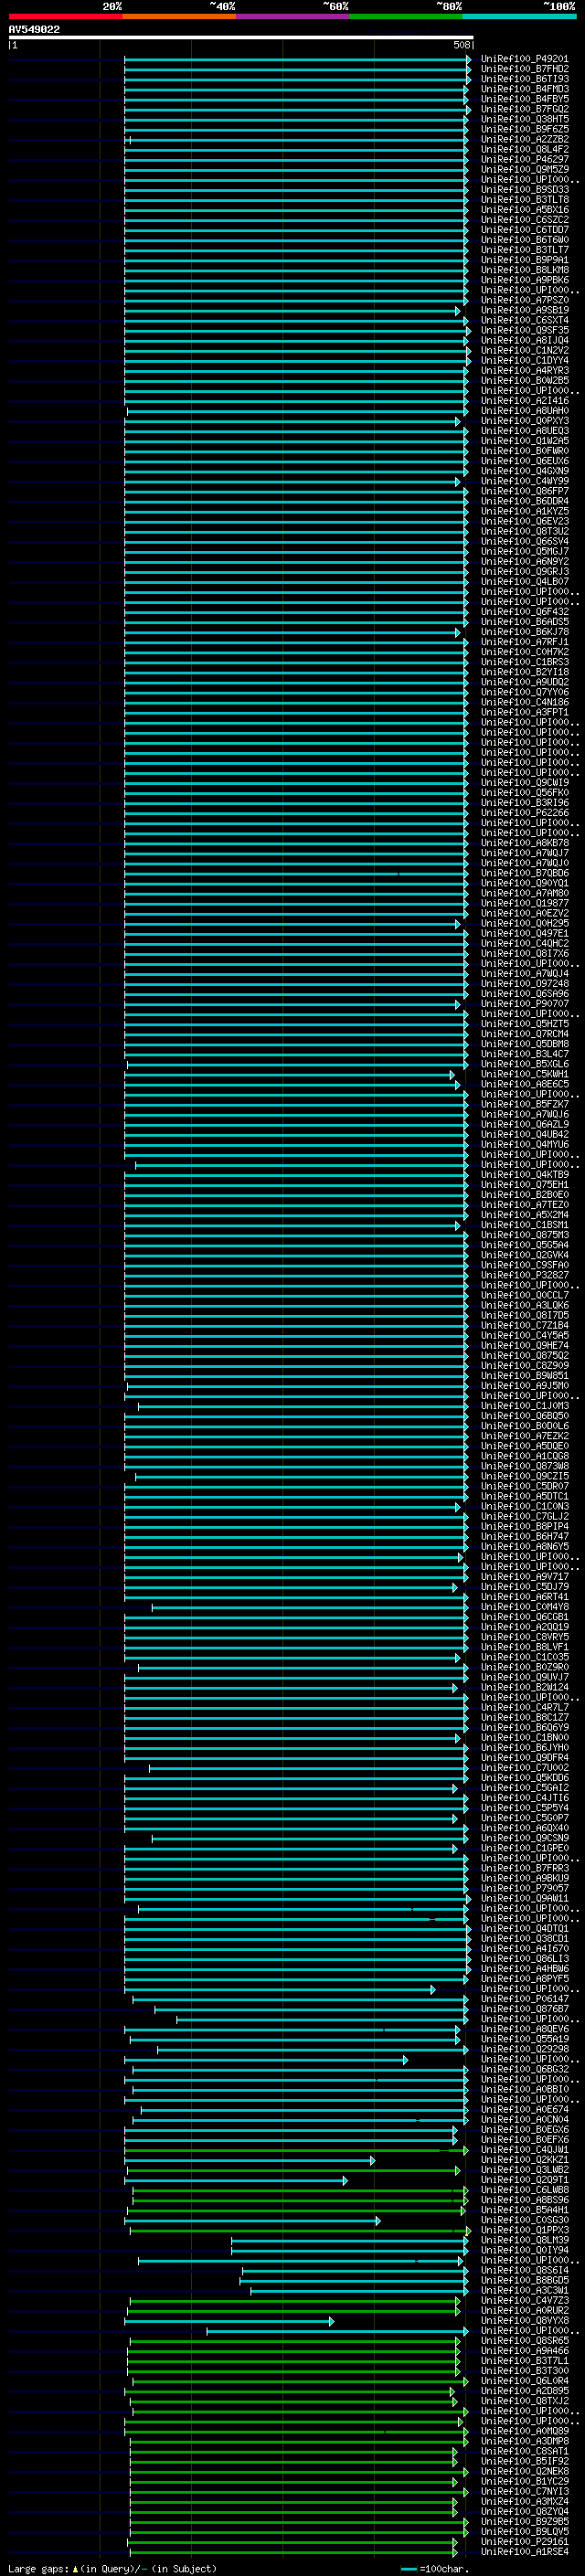This screenshot has height=2576, width=585.
Task: Select hit label UniRef100_P32827
Action: [x=524, y=1276]
